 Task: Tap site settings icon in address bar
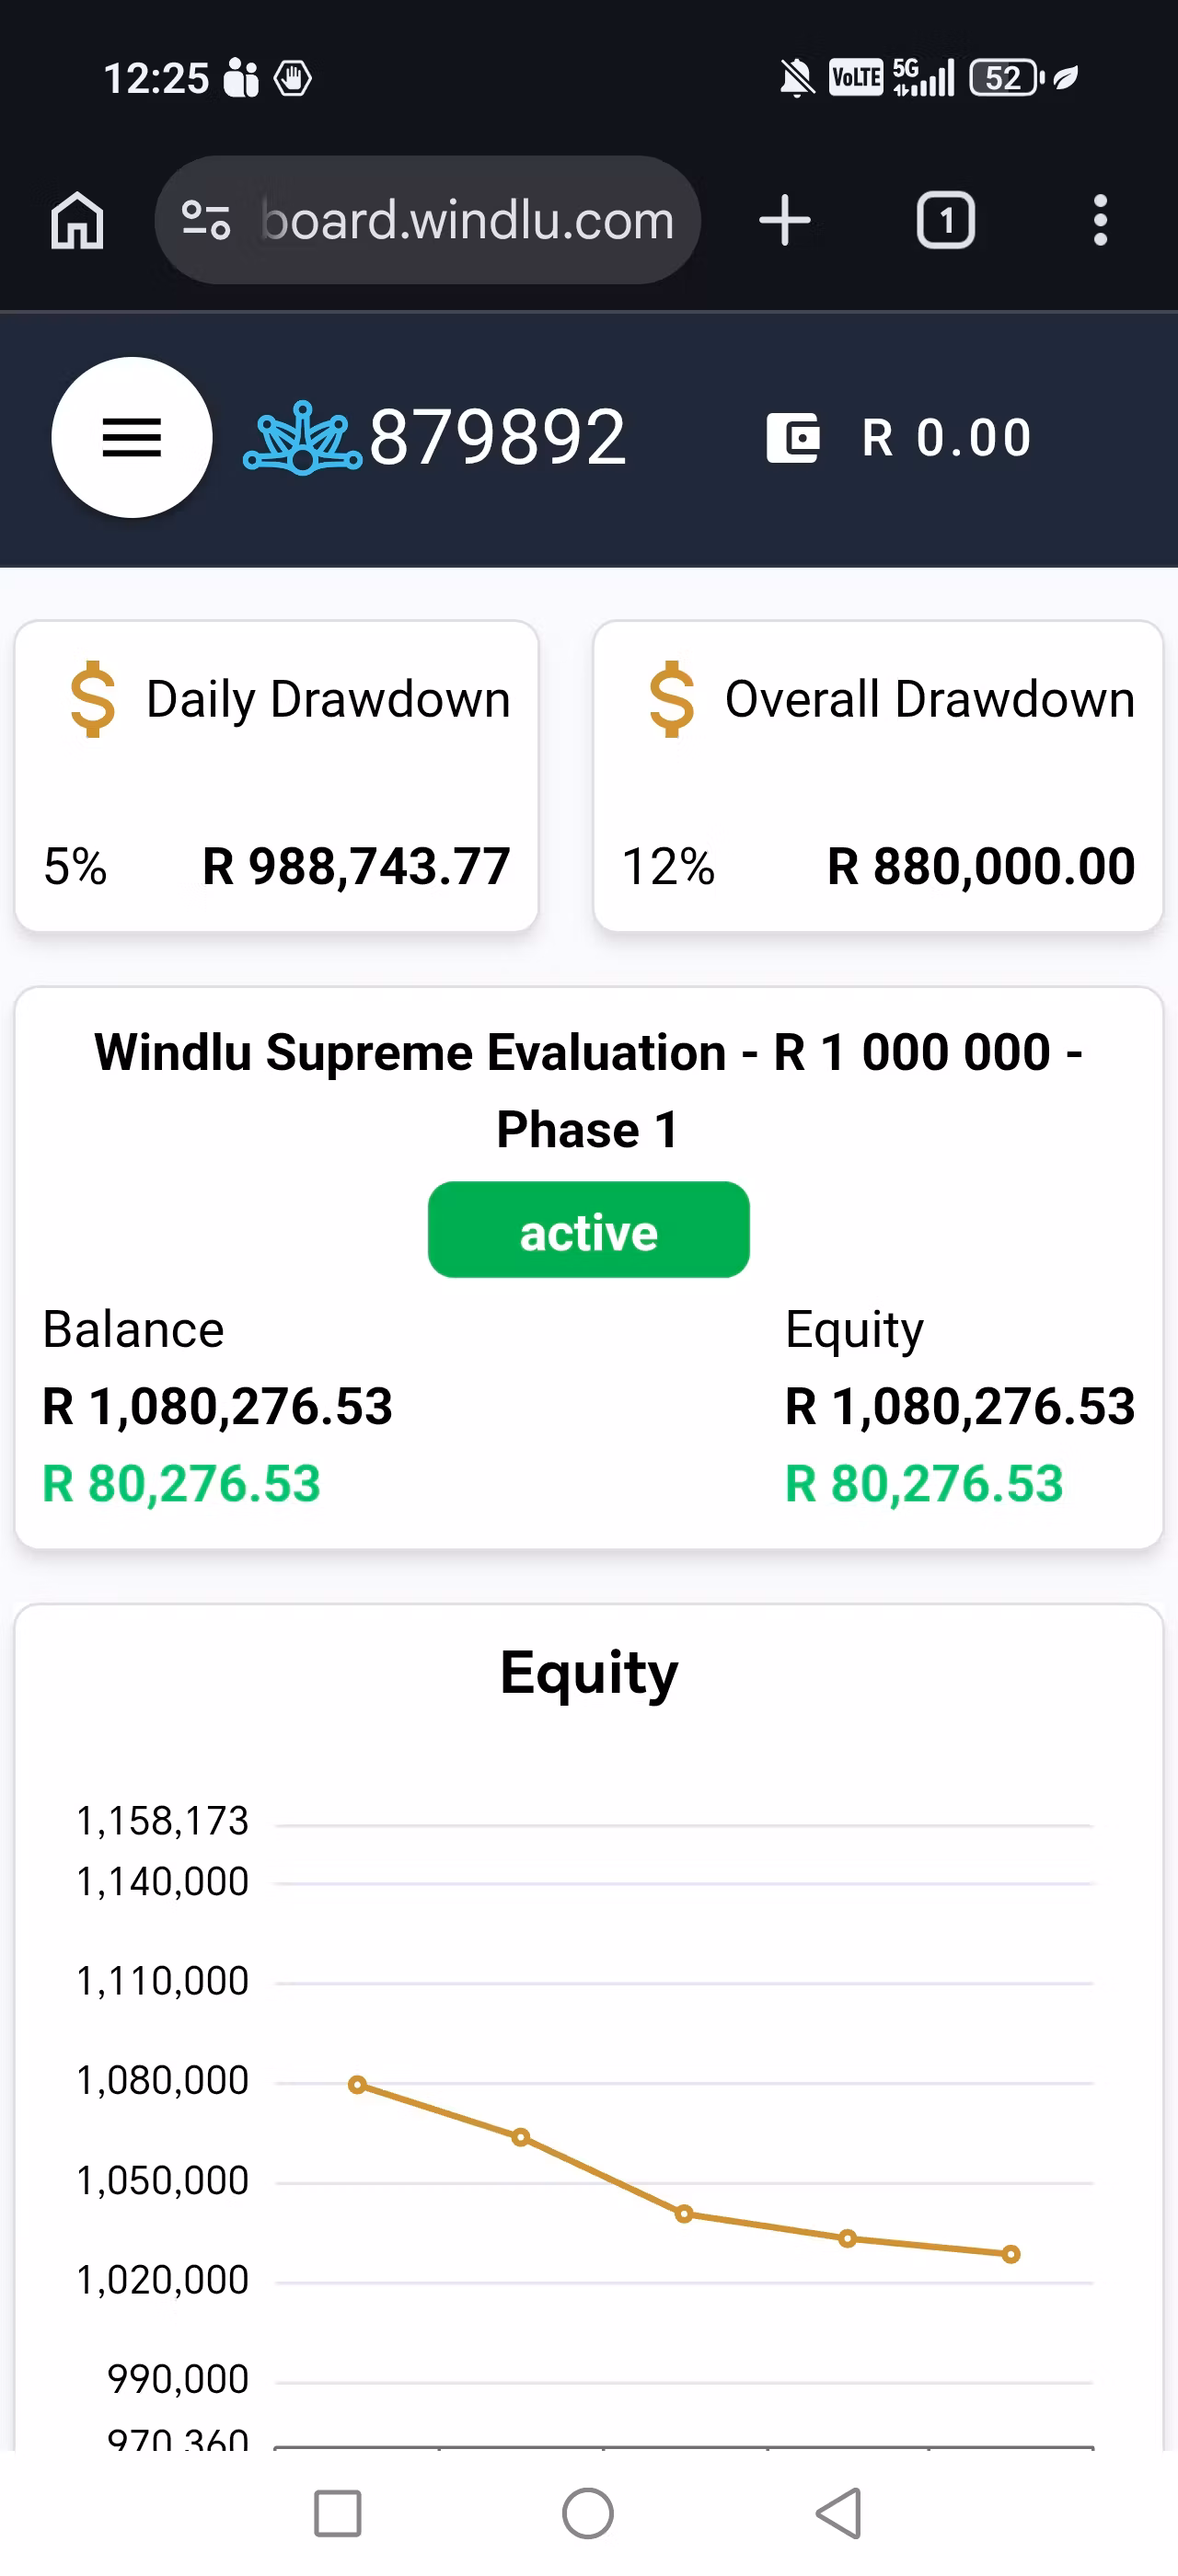(x=206, y=220)
